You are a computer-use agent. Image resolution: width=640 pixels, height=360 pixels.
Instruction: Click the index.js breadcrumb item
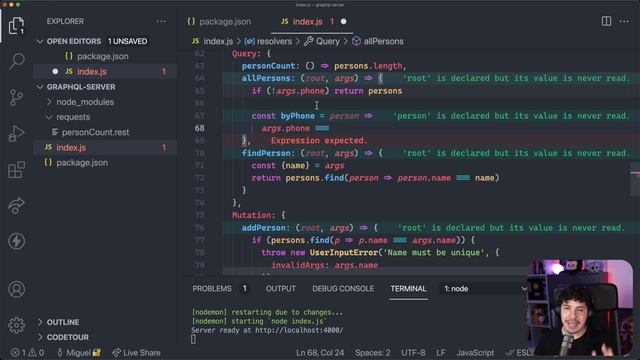coord(218,41)
